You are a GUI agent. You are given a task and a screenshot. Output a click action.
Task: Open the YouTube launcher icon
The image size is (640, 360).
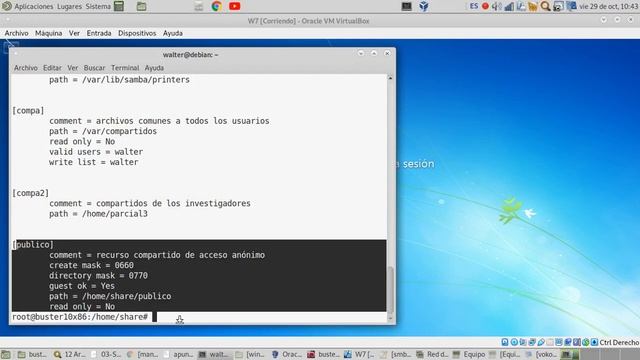coord(235,6)
